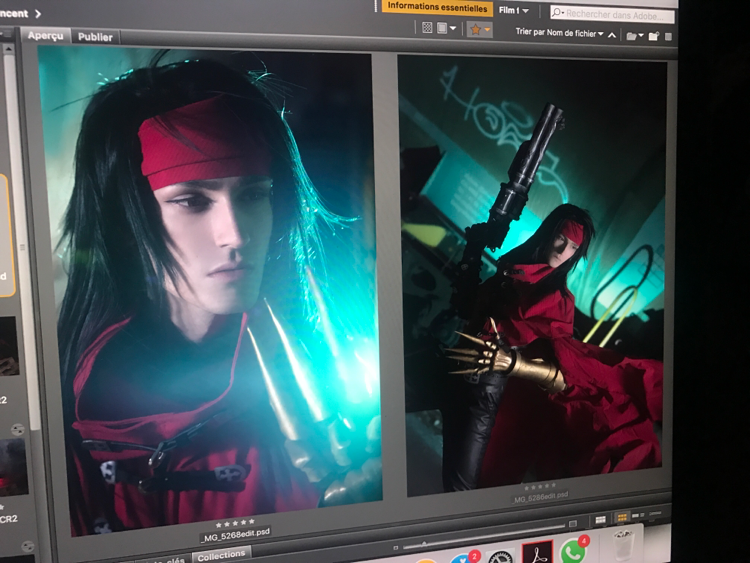The image size is (750, 563).
Task: Open the Collections panel tab
Action: (x=221, y=555)
